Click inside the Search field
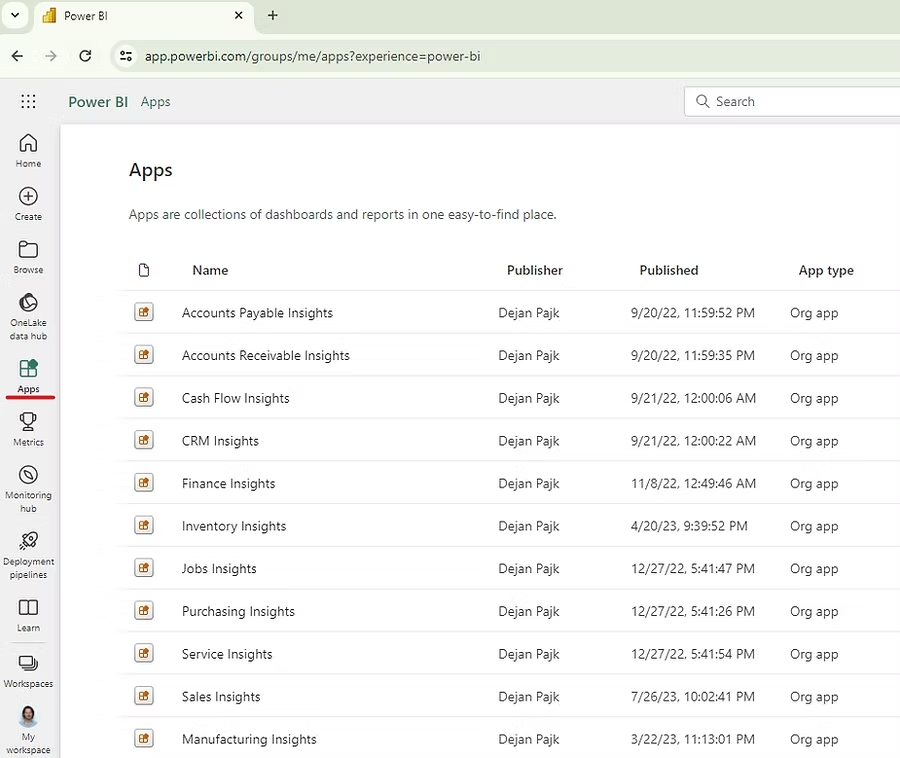This screenshot has height=758, width=900. point(790,101)
